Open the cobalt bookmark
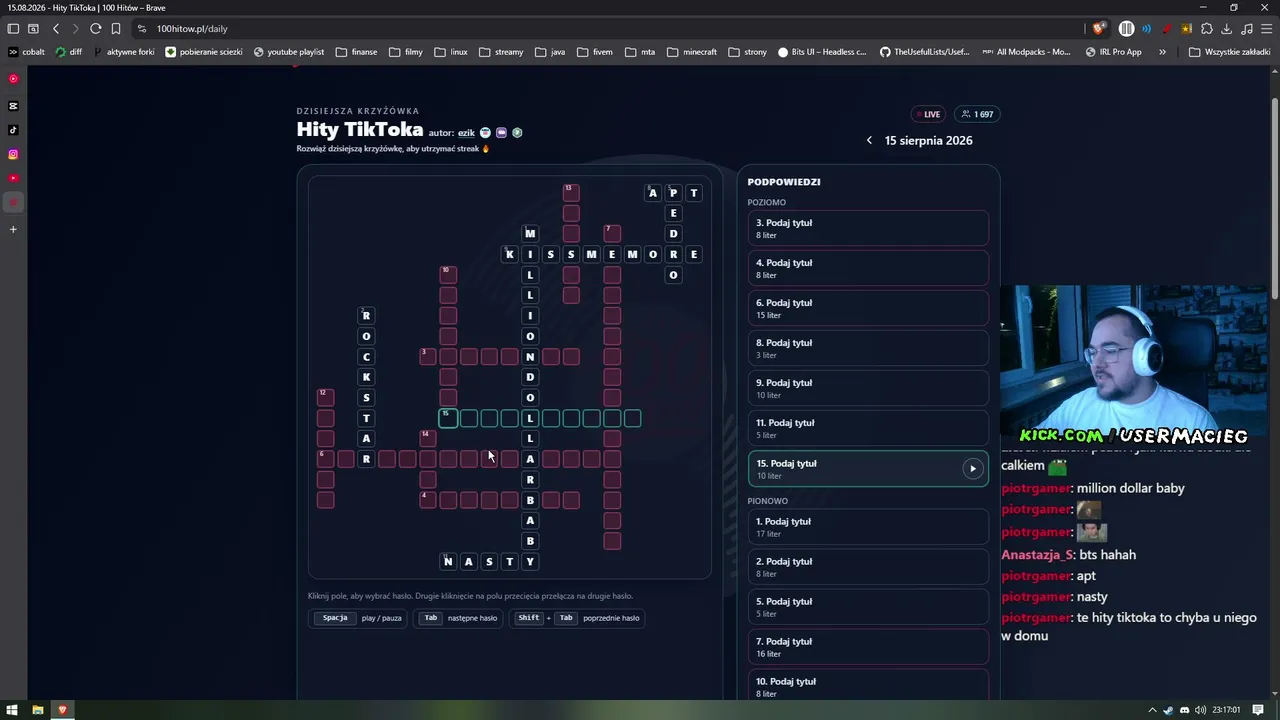The width and height of the screenshot is (1280, 720). click(x=27, y=52)
